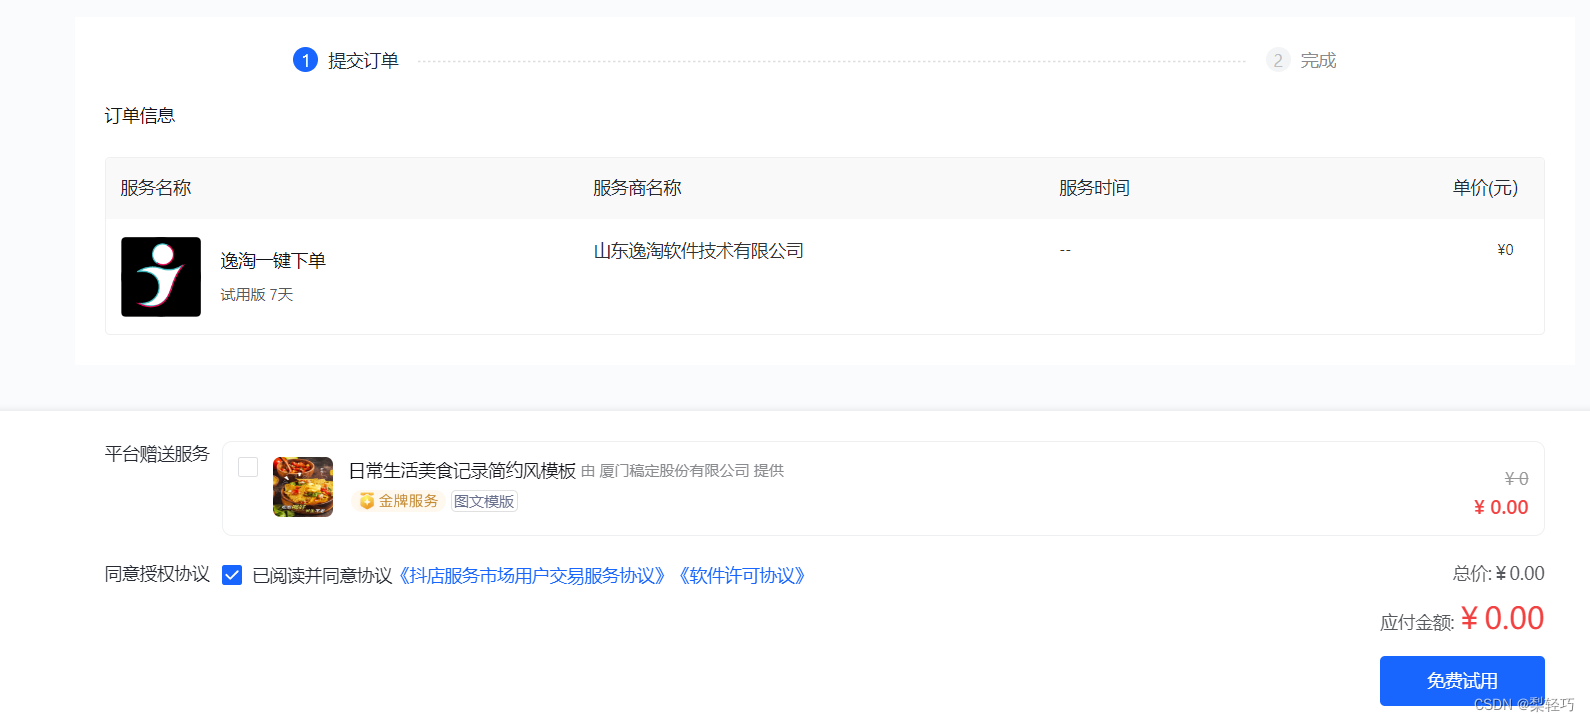Click the 逸淘一键下单 app logo icon
The width and height of the screenshot is (1590, 722).
[161, 277]
